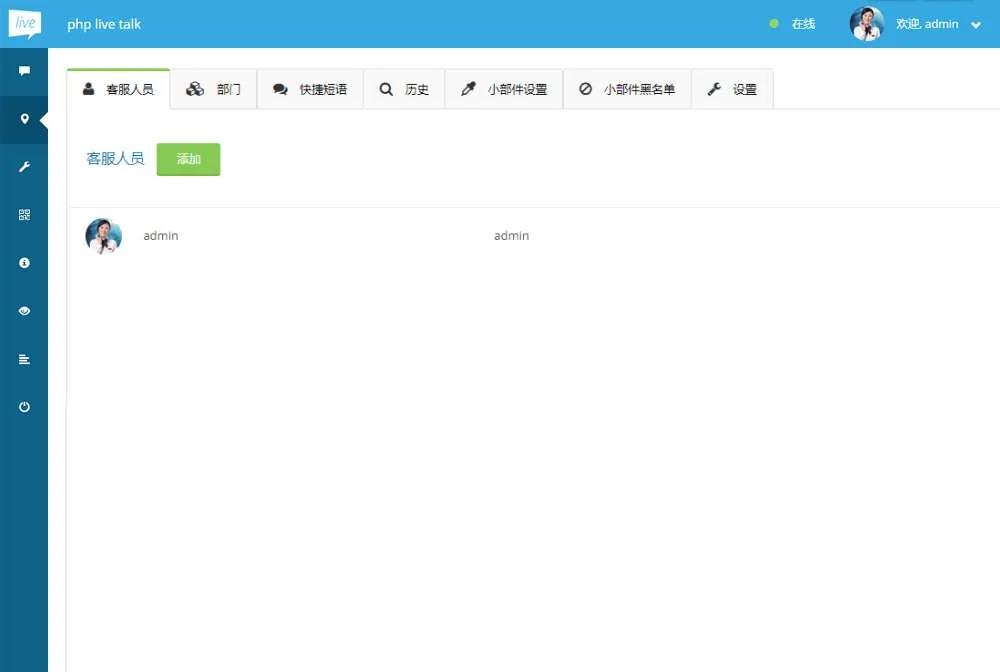This screenshot has height=672, width=1000.
Task: Click the admin avatar in header
Action: click(866, 24)
